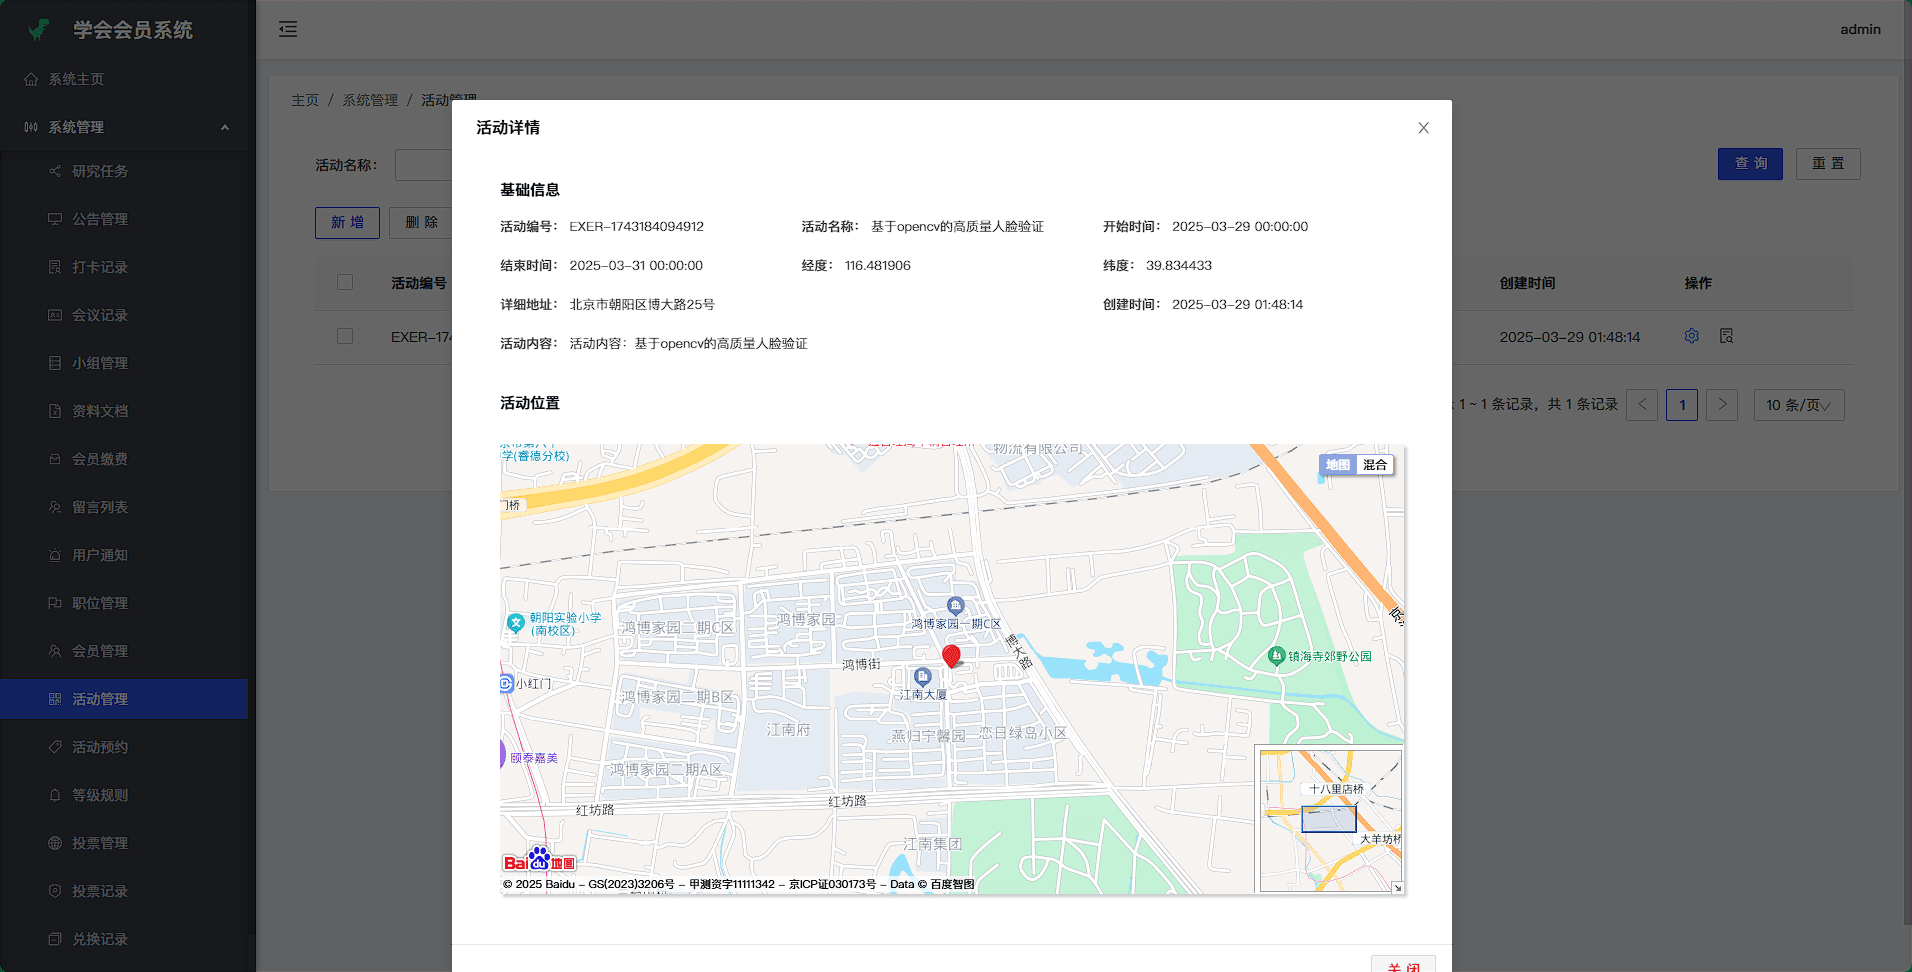Go to the previous page arrow
The height and width of the screenshot is (972, 1912).
(1642, 405)
